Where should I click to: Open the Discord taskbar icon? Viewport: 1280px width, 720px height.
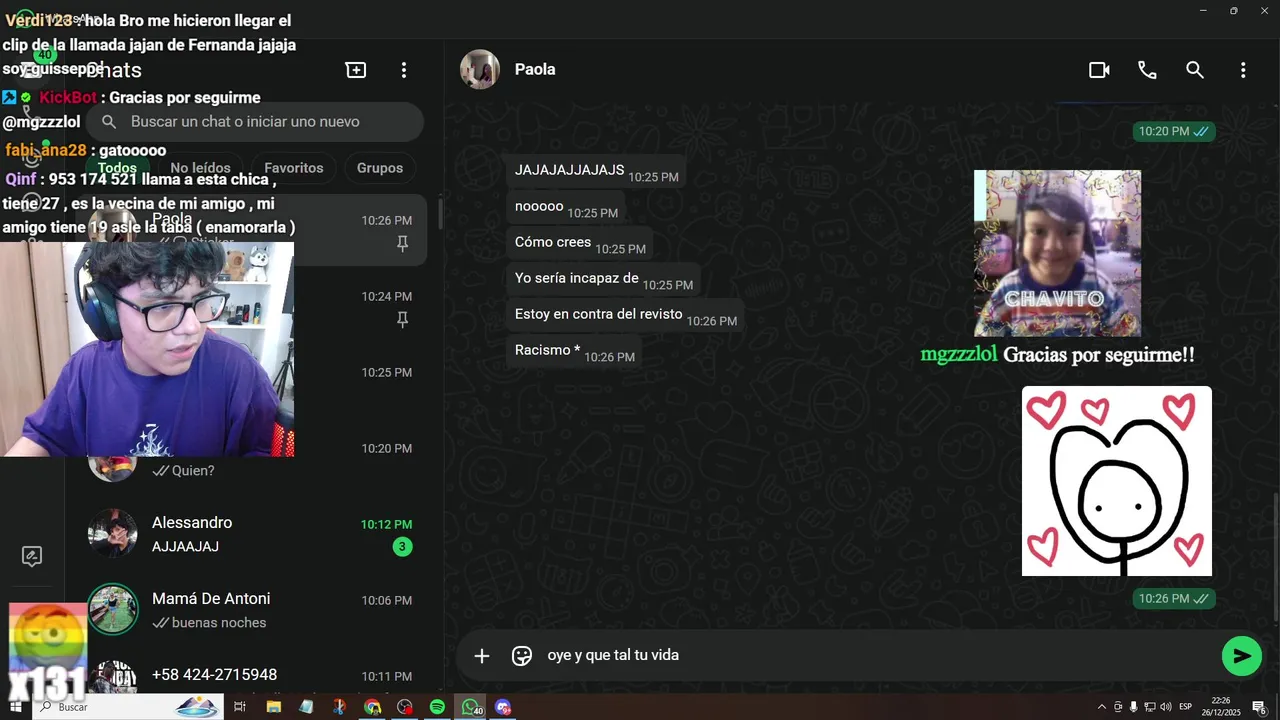[x=503, y=707]
